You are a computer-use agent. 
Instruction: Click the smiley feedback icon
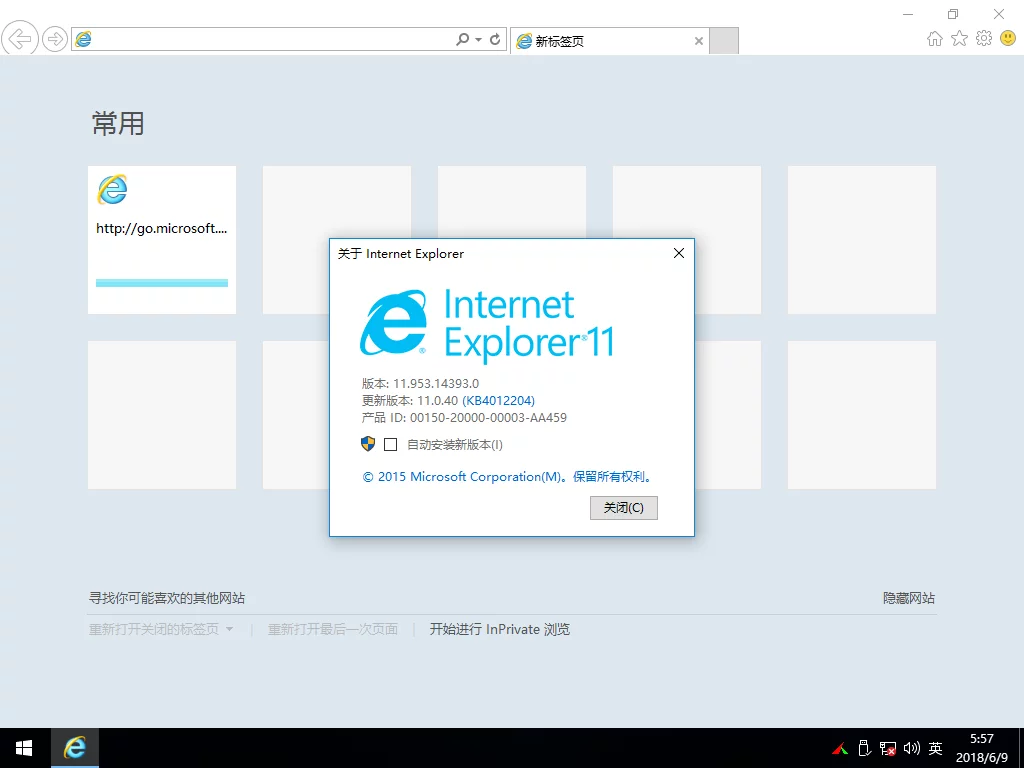[1007, 38]
